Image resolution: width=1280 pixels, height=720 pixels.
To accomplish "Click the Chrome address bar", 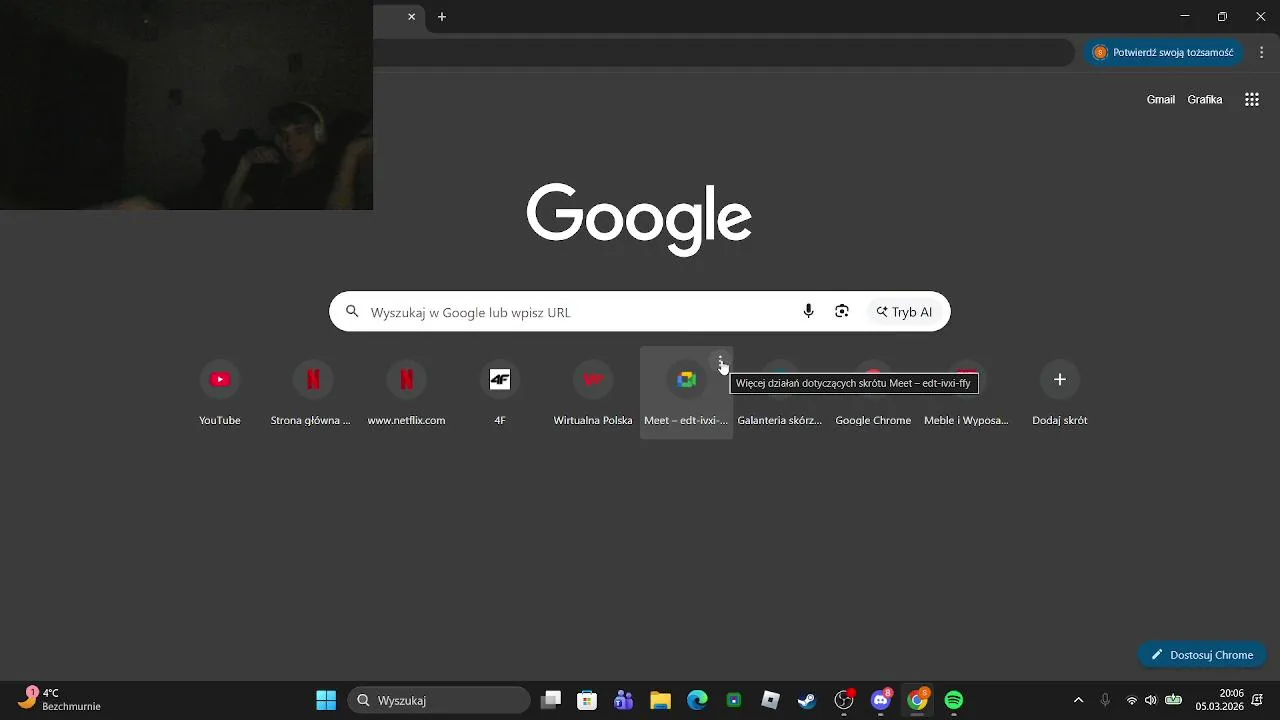I will pyautogui.click(x=723, y=52).
